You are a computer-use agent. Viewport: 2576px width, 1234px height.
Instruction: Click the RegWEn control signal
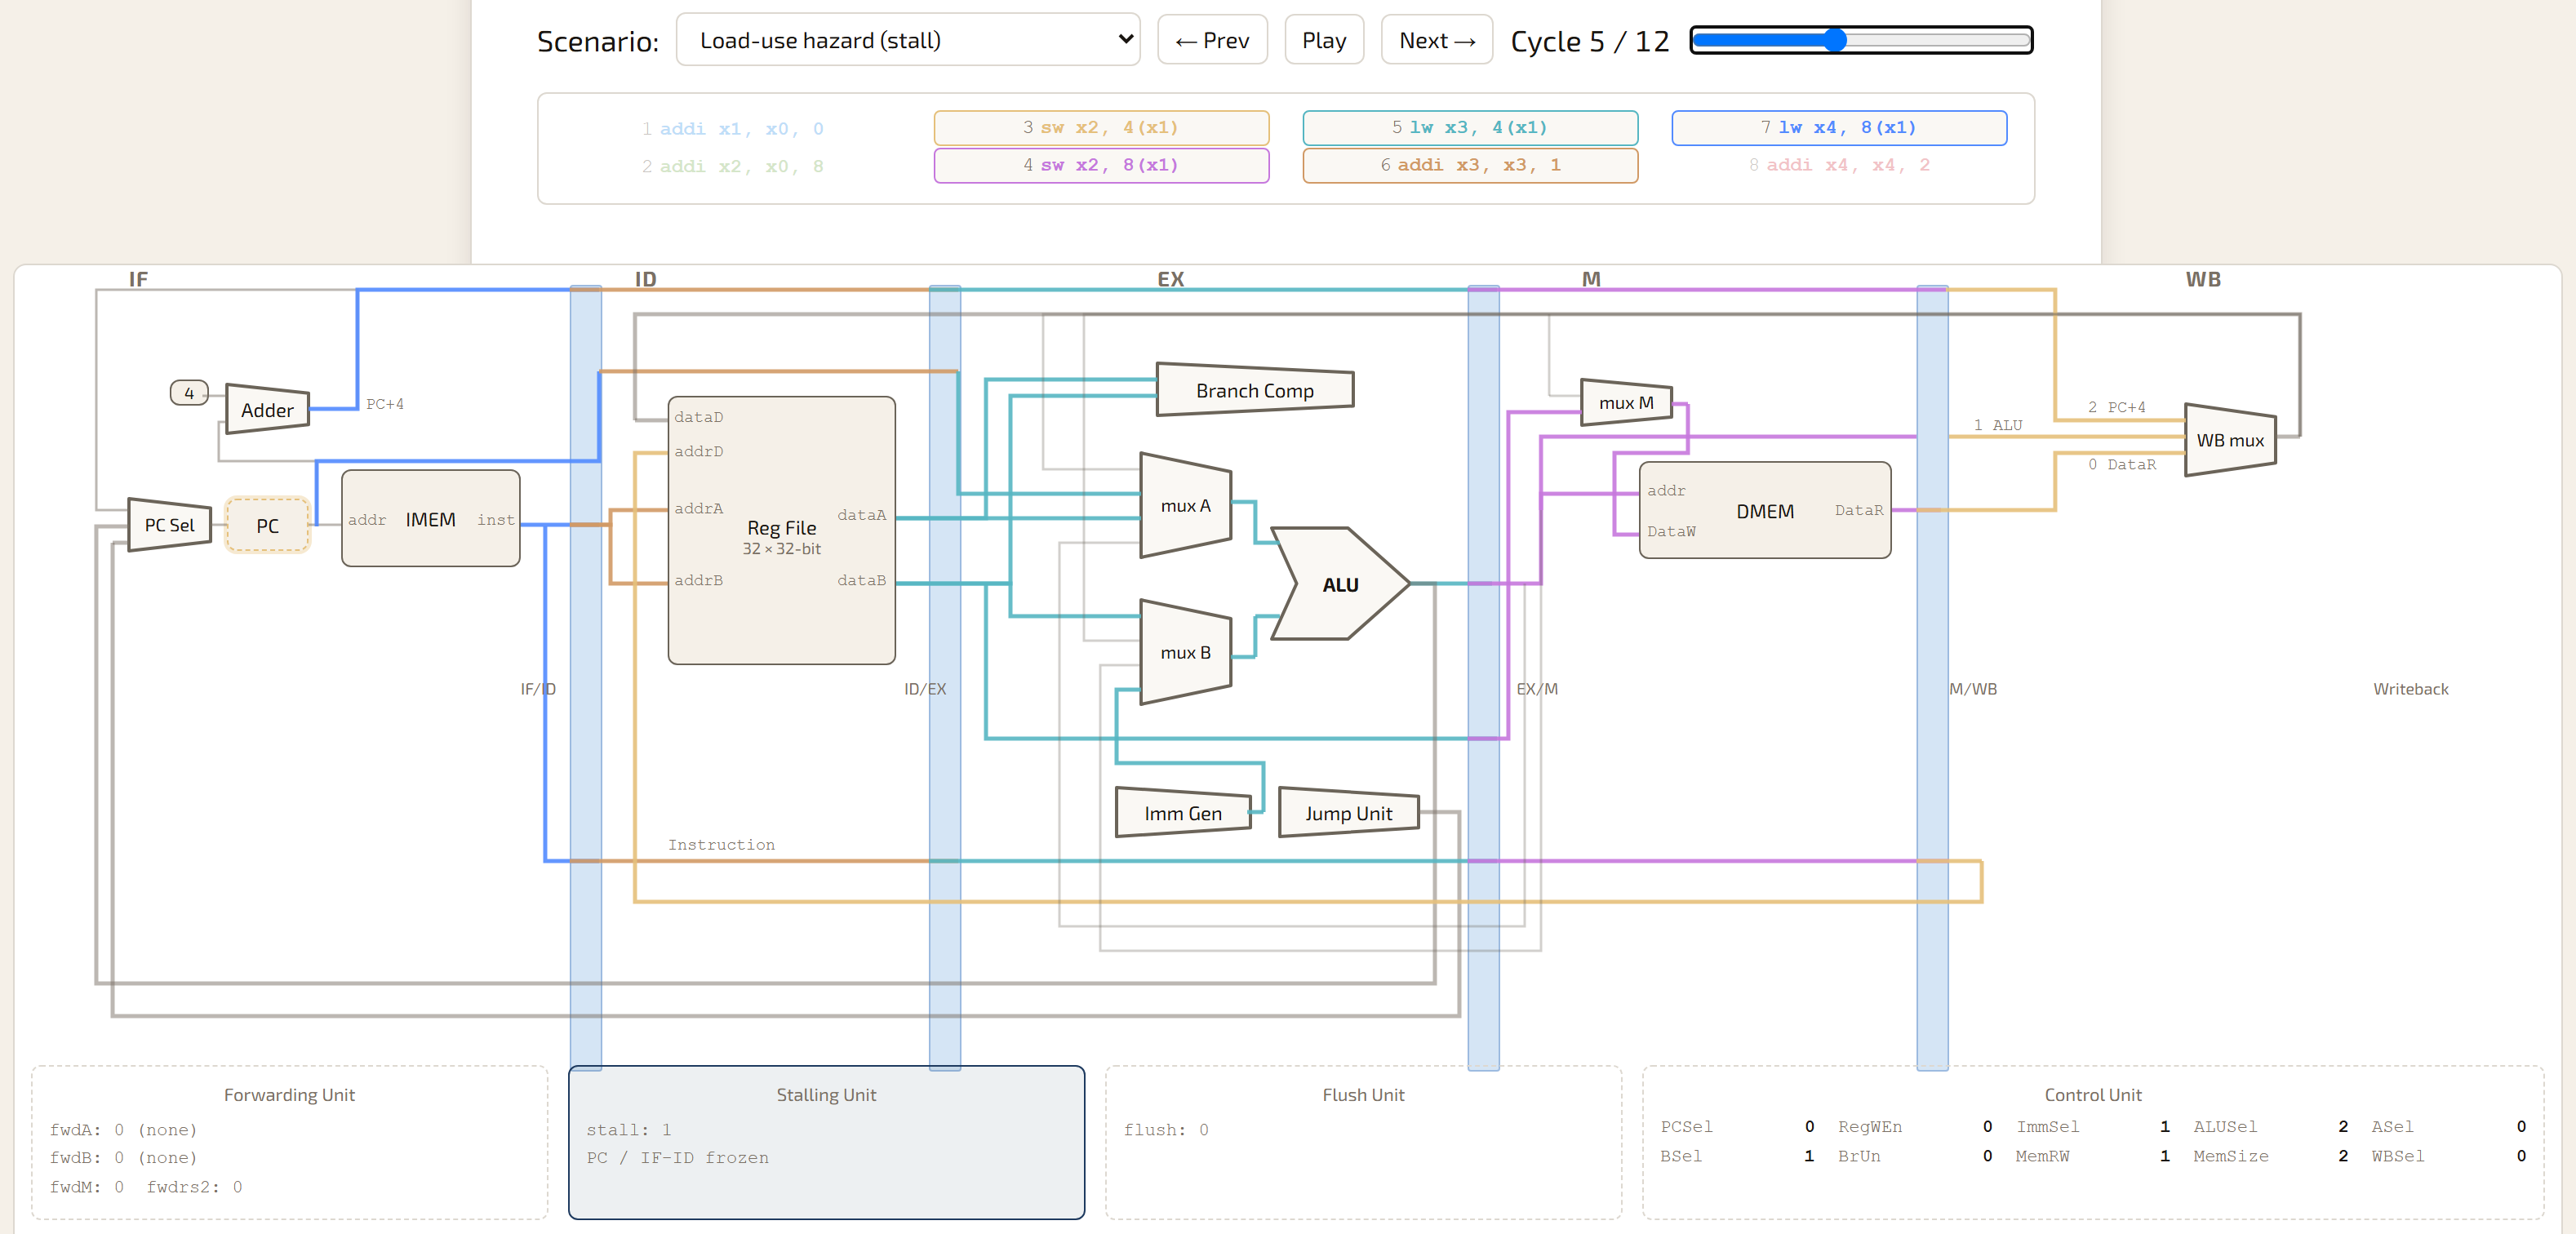coord(1916,1126)
